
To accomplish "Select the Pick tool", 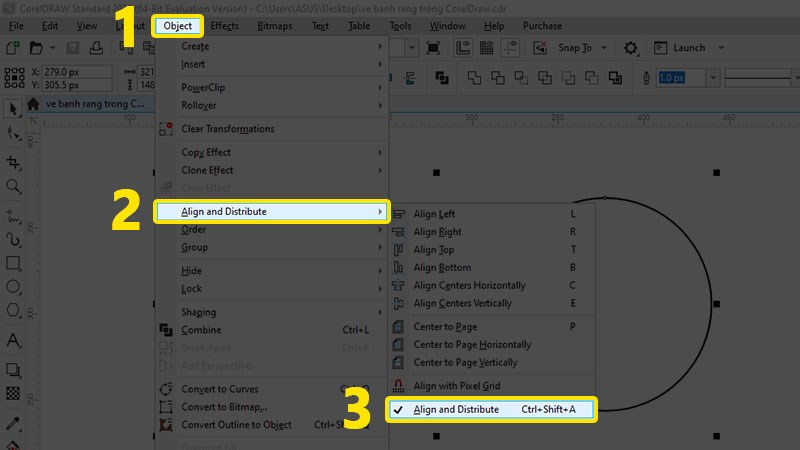I will [x=13, y=109].
